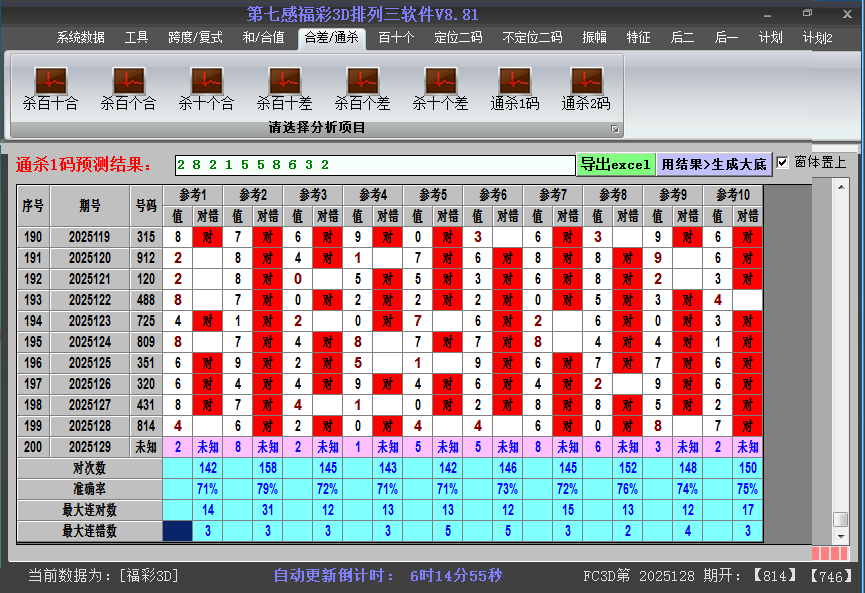Open the 通杀1码 analysis icon
Image resolution: width=865 pixels, height=593 pixels.
[514, 88]
